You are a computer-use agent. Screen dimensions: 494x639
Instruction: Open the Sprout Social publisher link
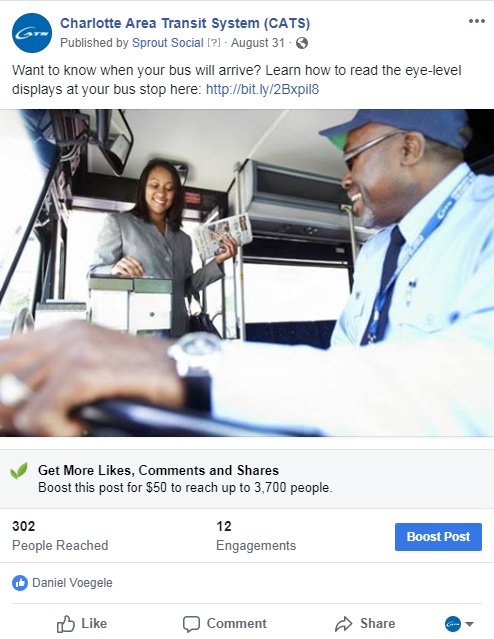(168, 43)
